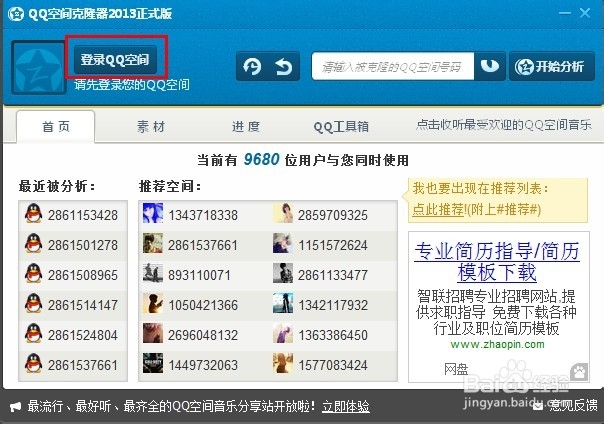
Task: Click avatar thumbnail for 1577083424
Action: pos(283,363)
